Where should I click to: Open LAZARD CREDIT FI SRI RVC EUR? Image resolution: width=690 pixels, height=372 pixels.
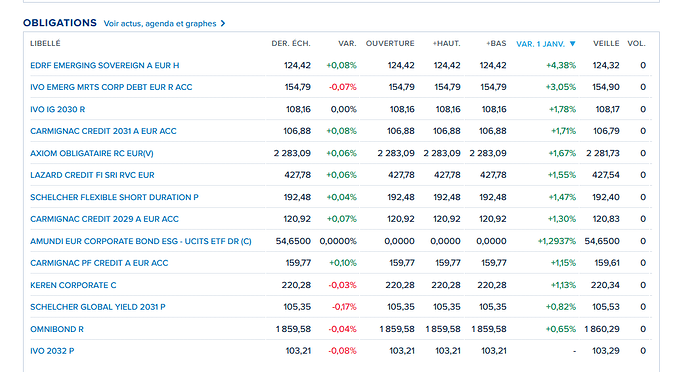click(x=92, y=175)
